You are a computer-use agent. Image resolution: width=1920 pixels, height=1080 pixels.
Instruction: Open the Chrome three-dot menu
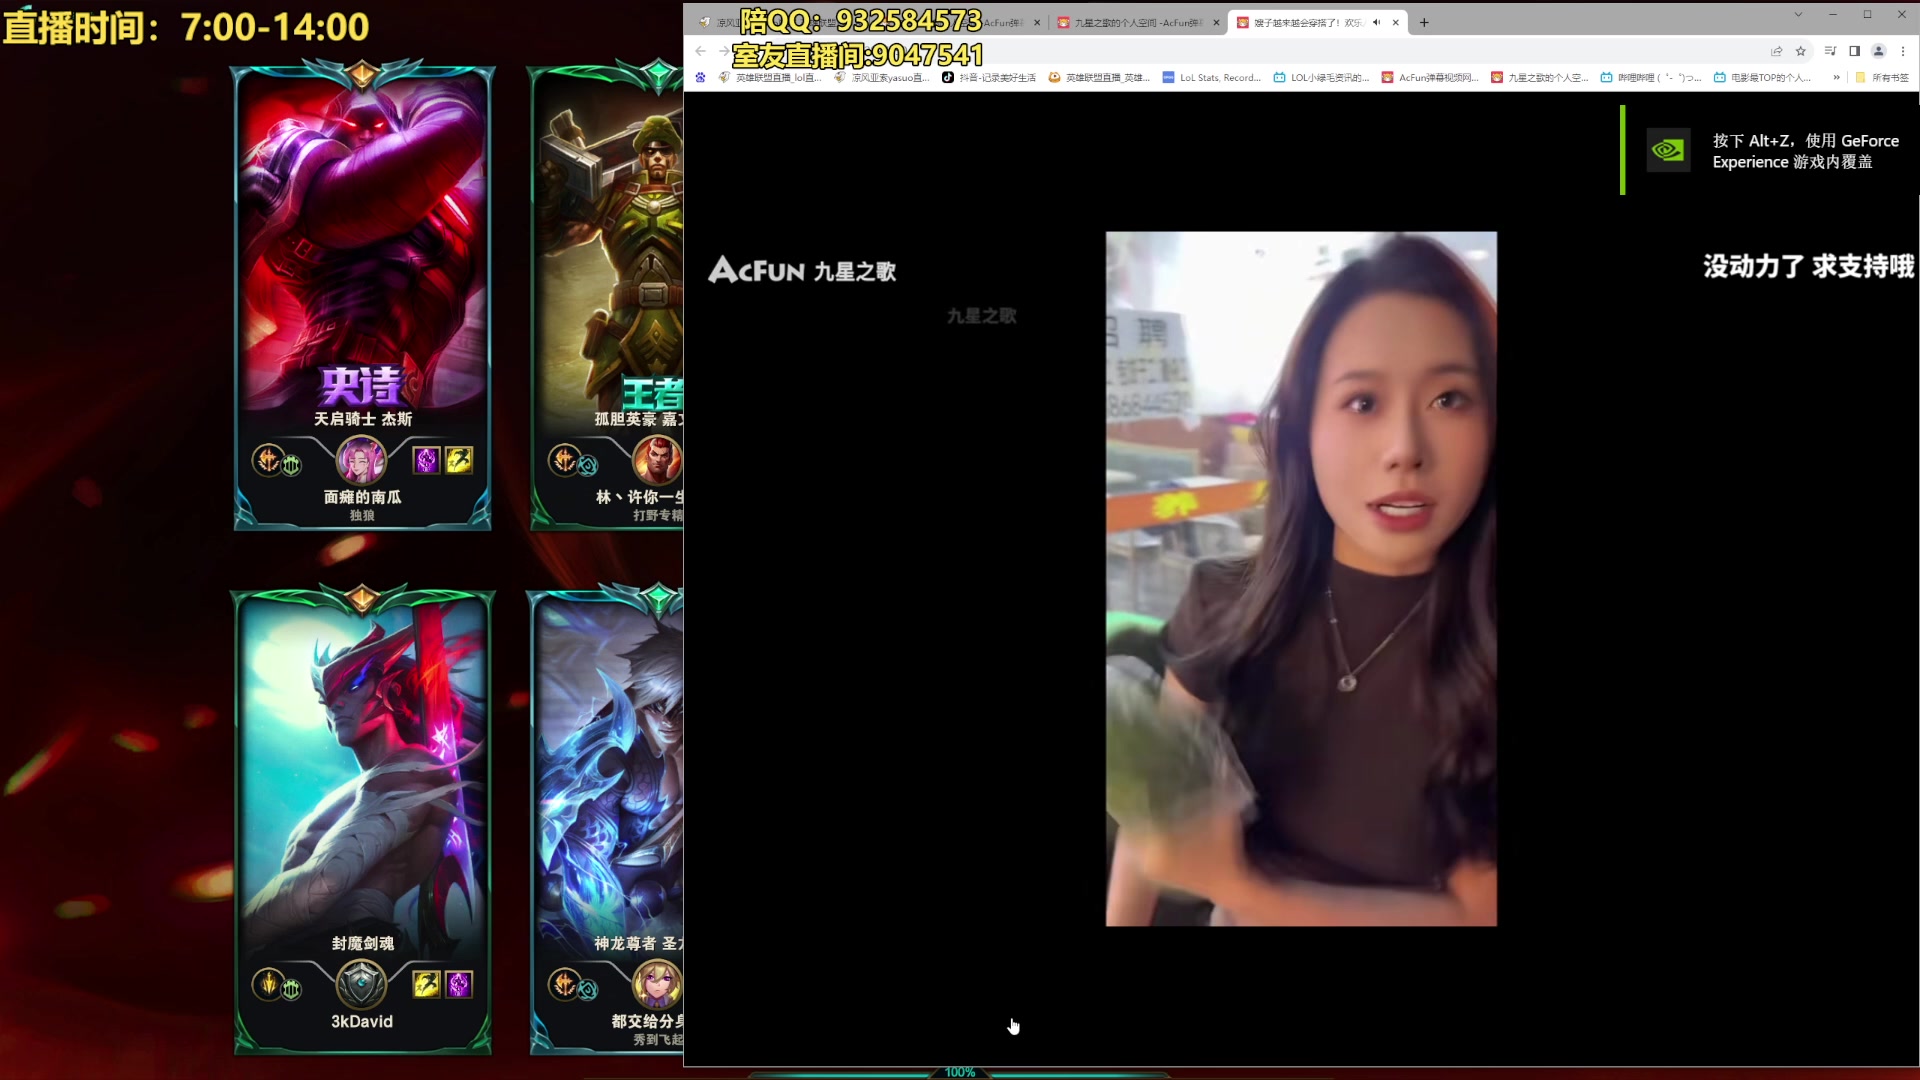click(1903, 51)
